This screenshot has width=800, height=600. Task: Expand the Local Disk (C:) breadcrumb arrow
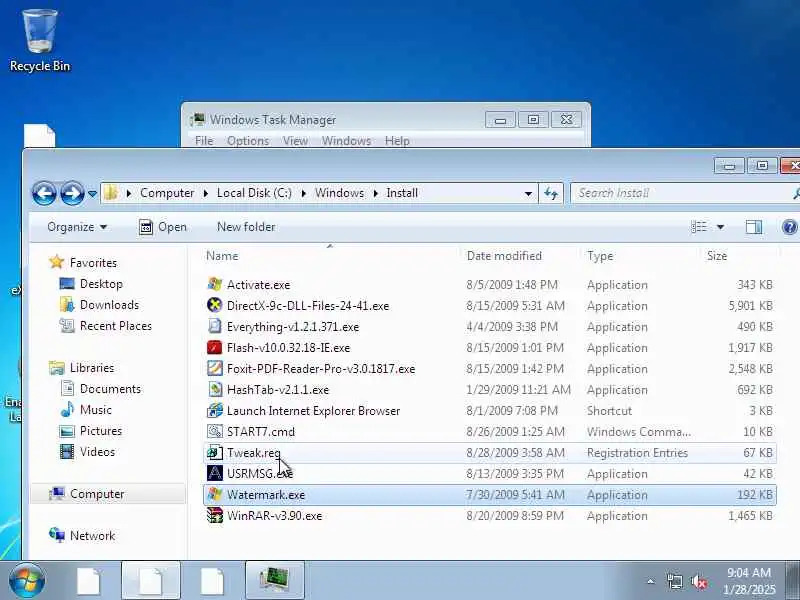tap(304, 193)
